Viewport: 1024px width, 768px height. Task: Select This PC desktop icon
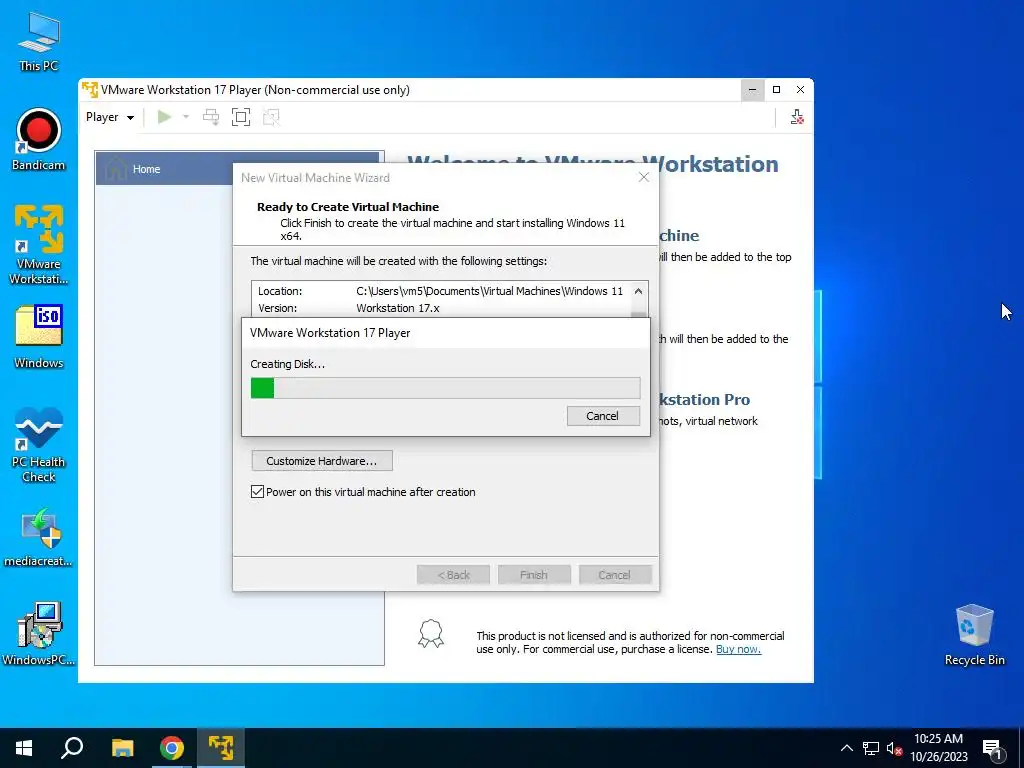click(39, 42)
